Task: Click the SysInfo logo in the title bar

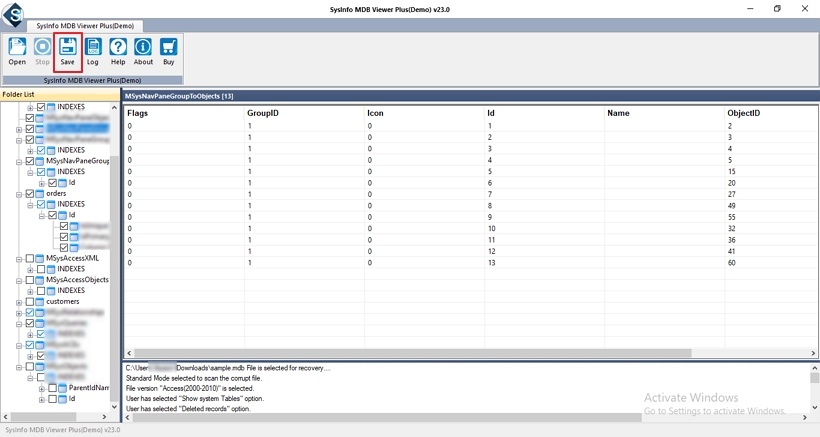Action: tap(13, 15)
